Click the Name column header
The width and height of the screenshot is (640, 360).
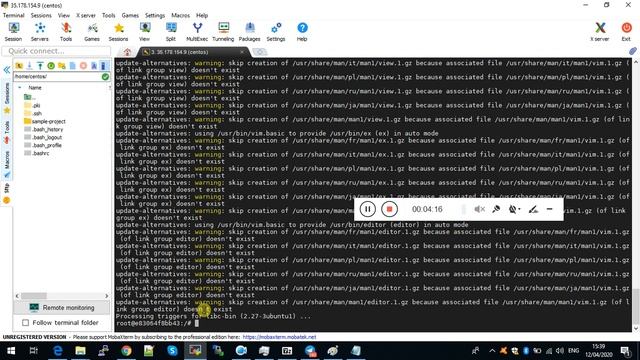click(x=35, y=88)
